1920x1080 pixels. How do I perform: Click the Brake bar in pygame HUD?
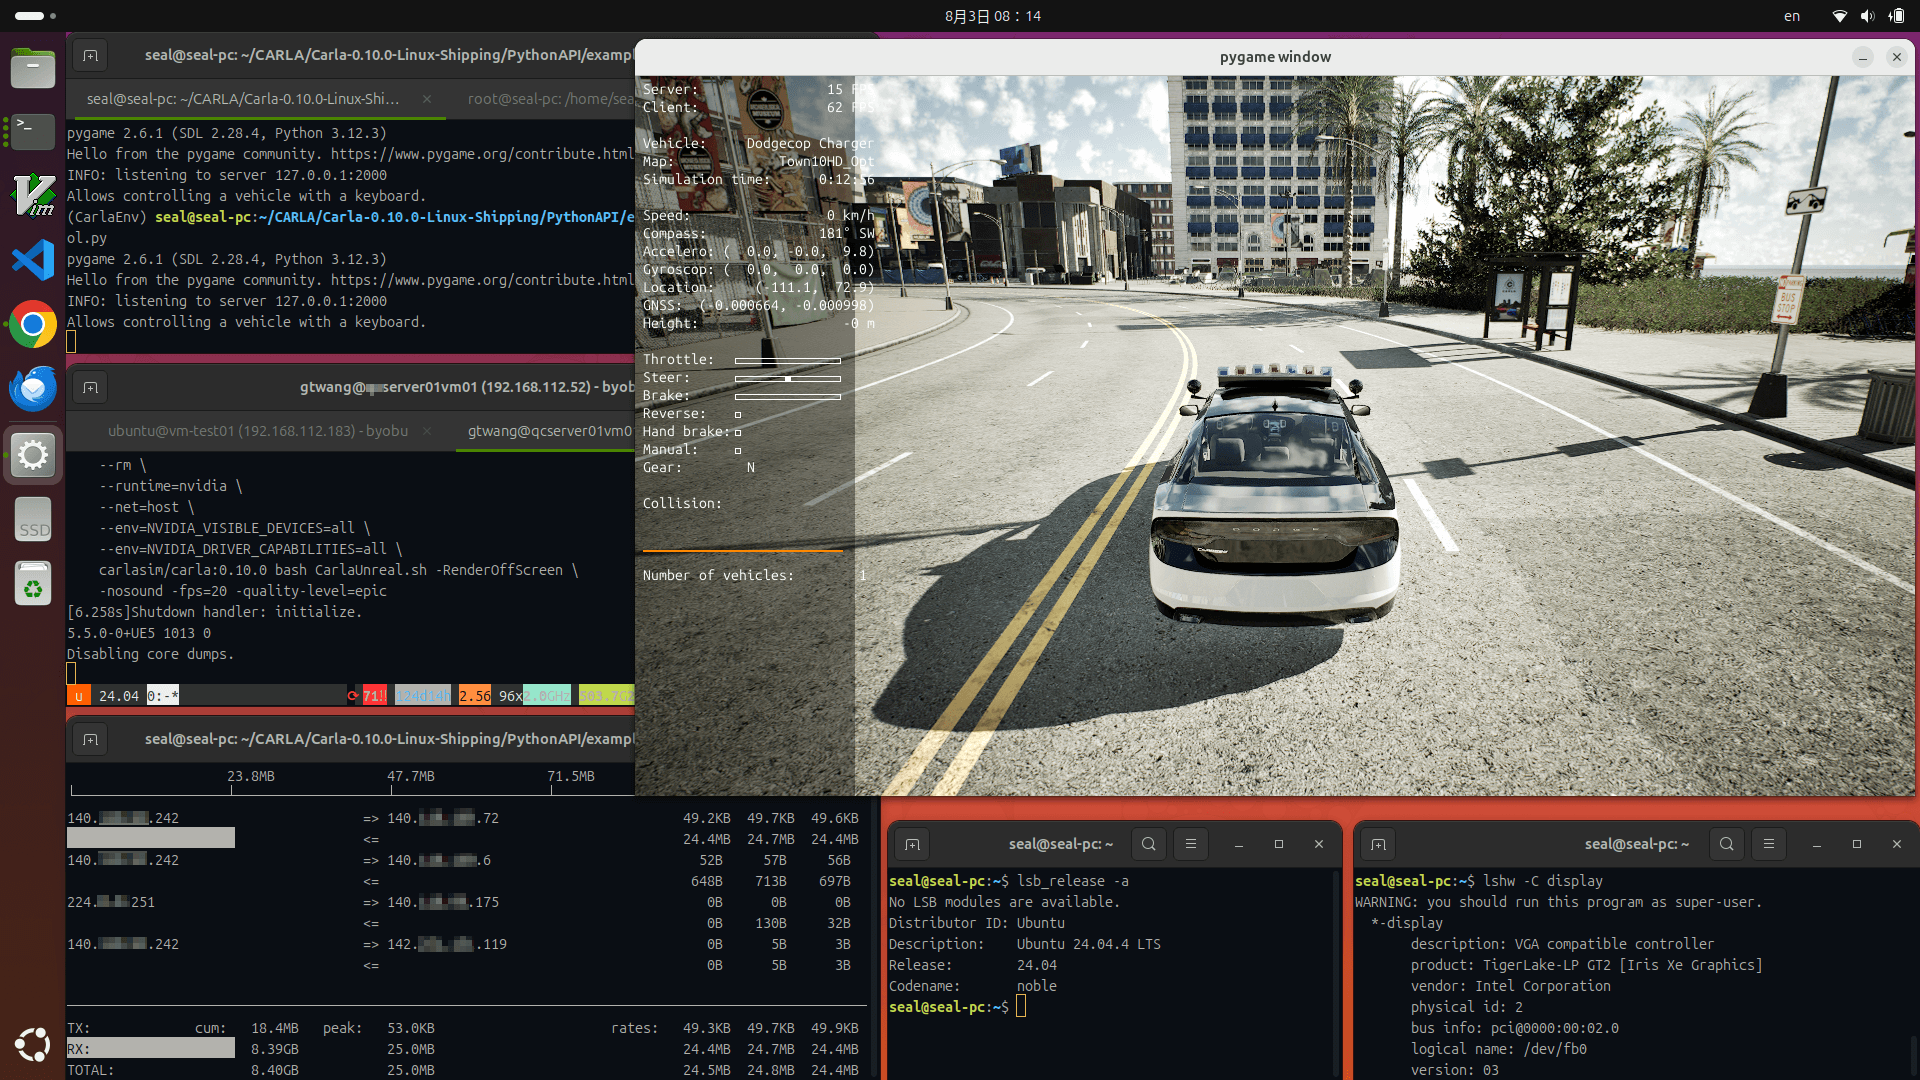pos(788,396)
